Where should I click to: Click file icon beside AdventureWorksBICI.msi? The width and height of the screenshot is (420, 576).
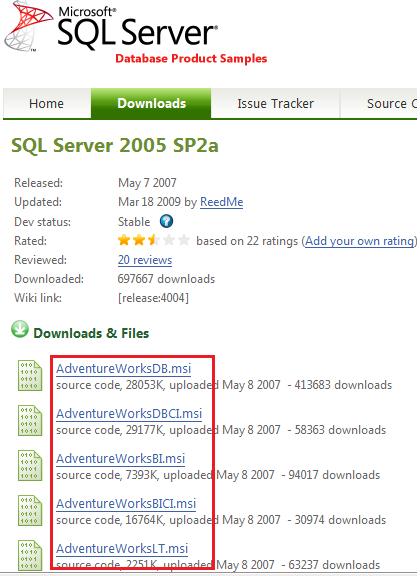[x=30, y=511]
